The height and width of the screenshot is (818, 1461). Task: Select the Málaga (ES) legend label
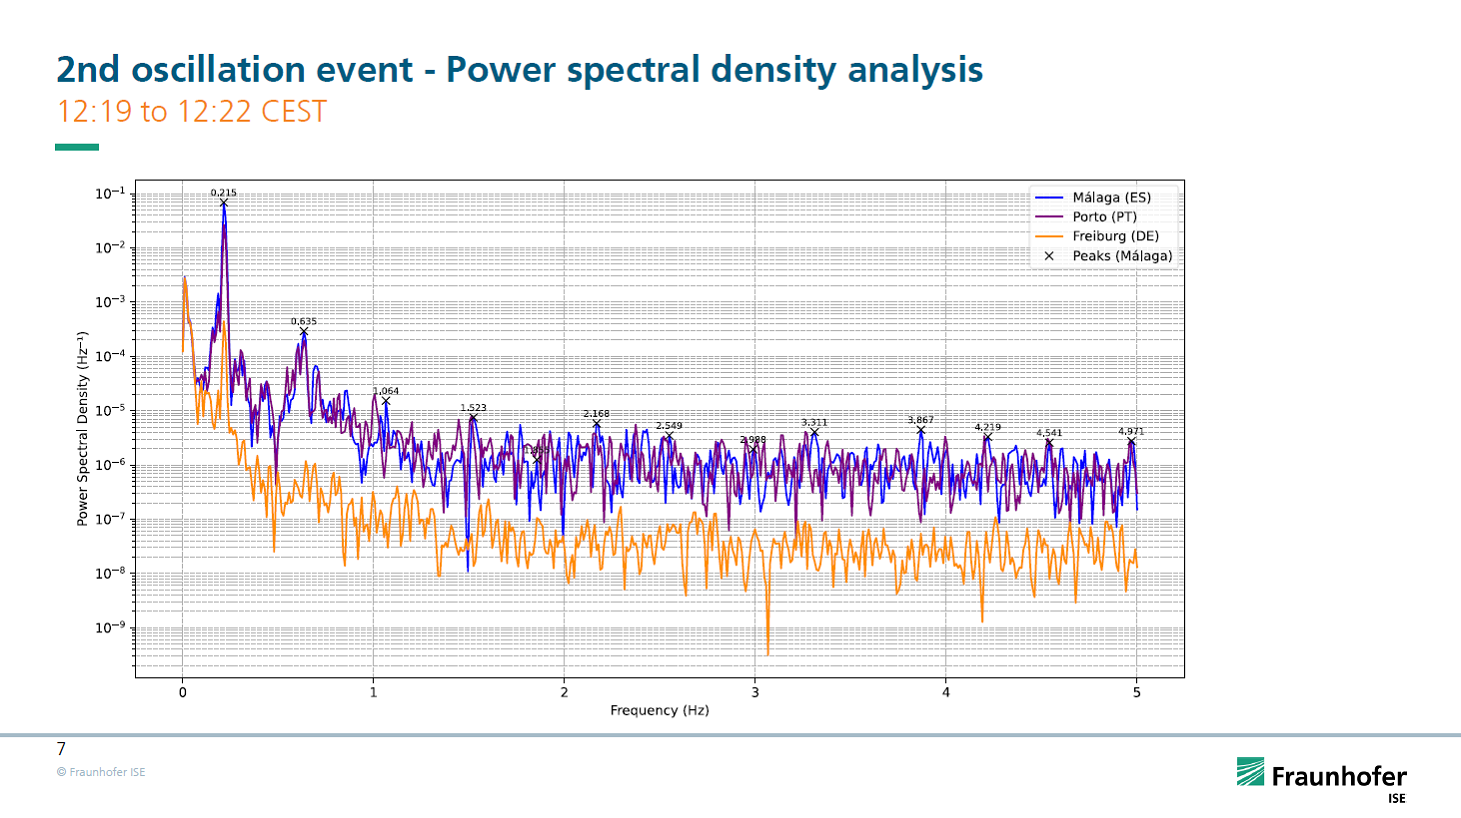(1111, 198)
